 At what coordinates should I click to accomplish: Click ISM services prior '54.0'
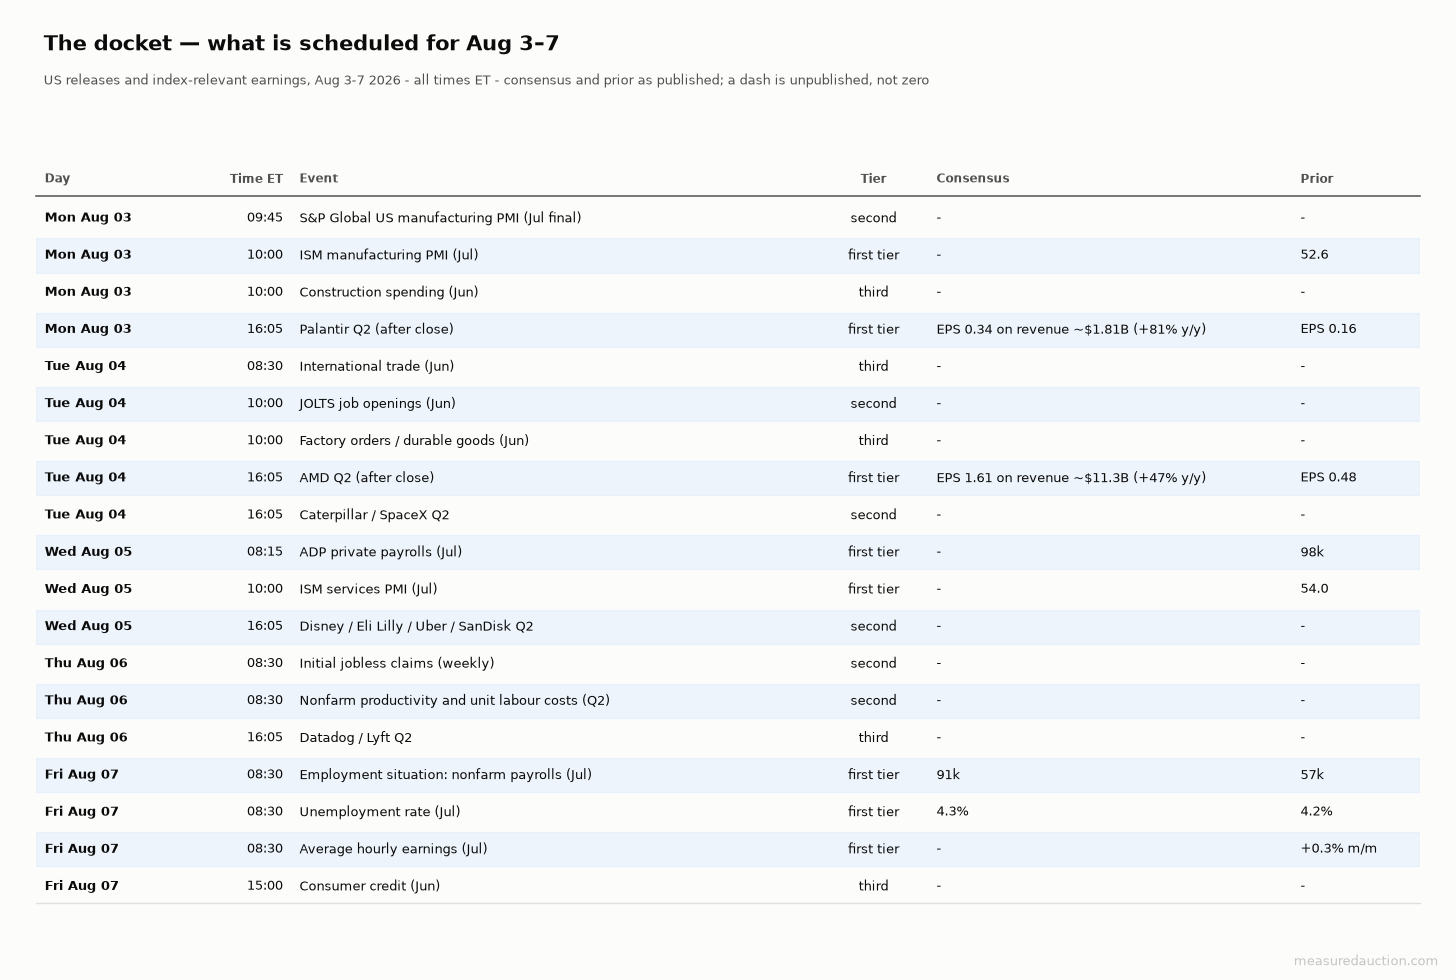[1314, 589]
